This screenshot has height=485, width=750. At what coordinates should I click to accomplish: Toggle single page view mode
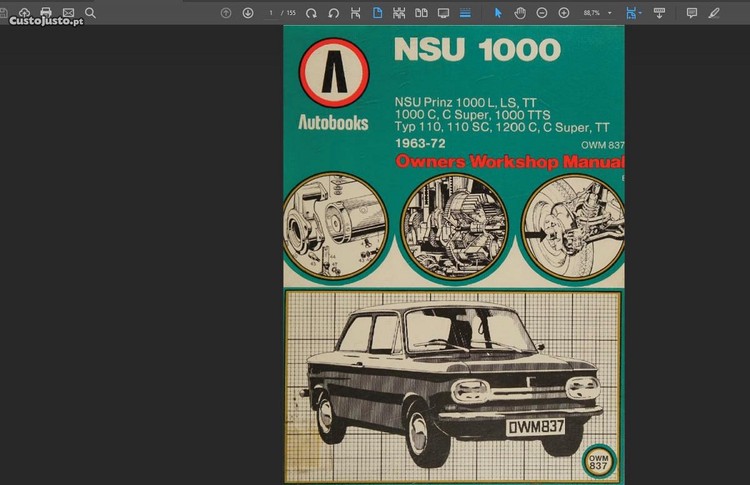coord(378,13)
